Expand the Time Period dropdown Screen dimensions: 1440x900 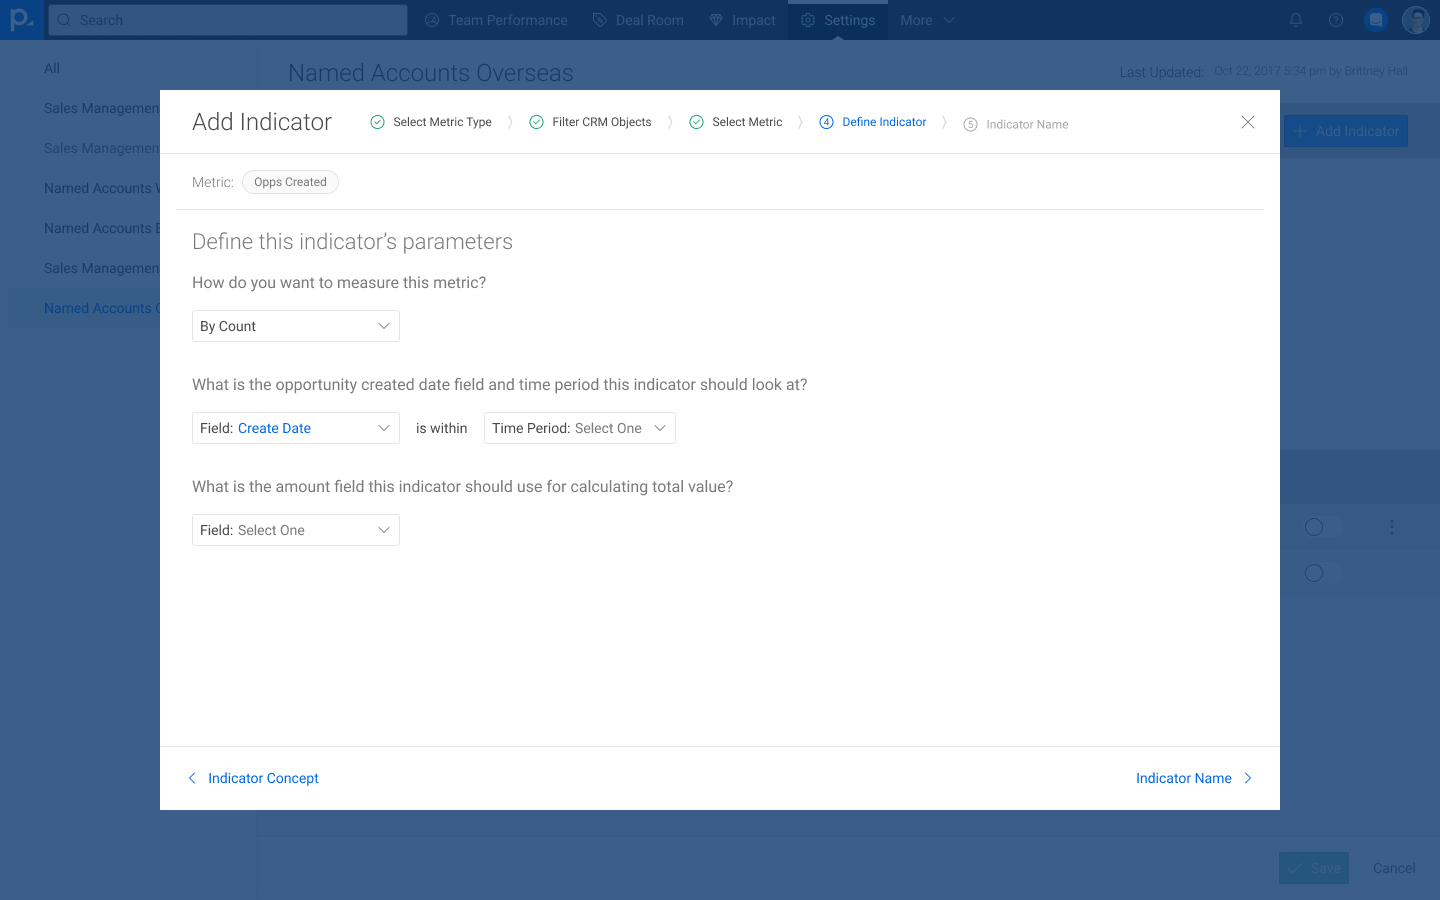click(x=579, y=428)
